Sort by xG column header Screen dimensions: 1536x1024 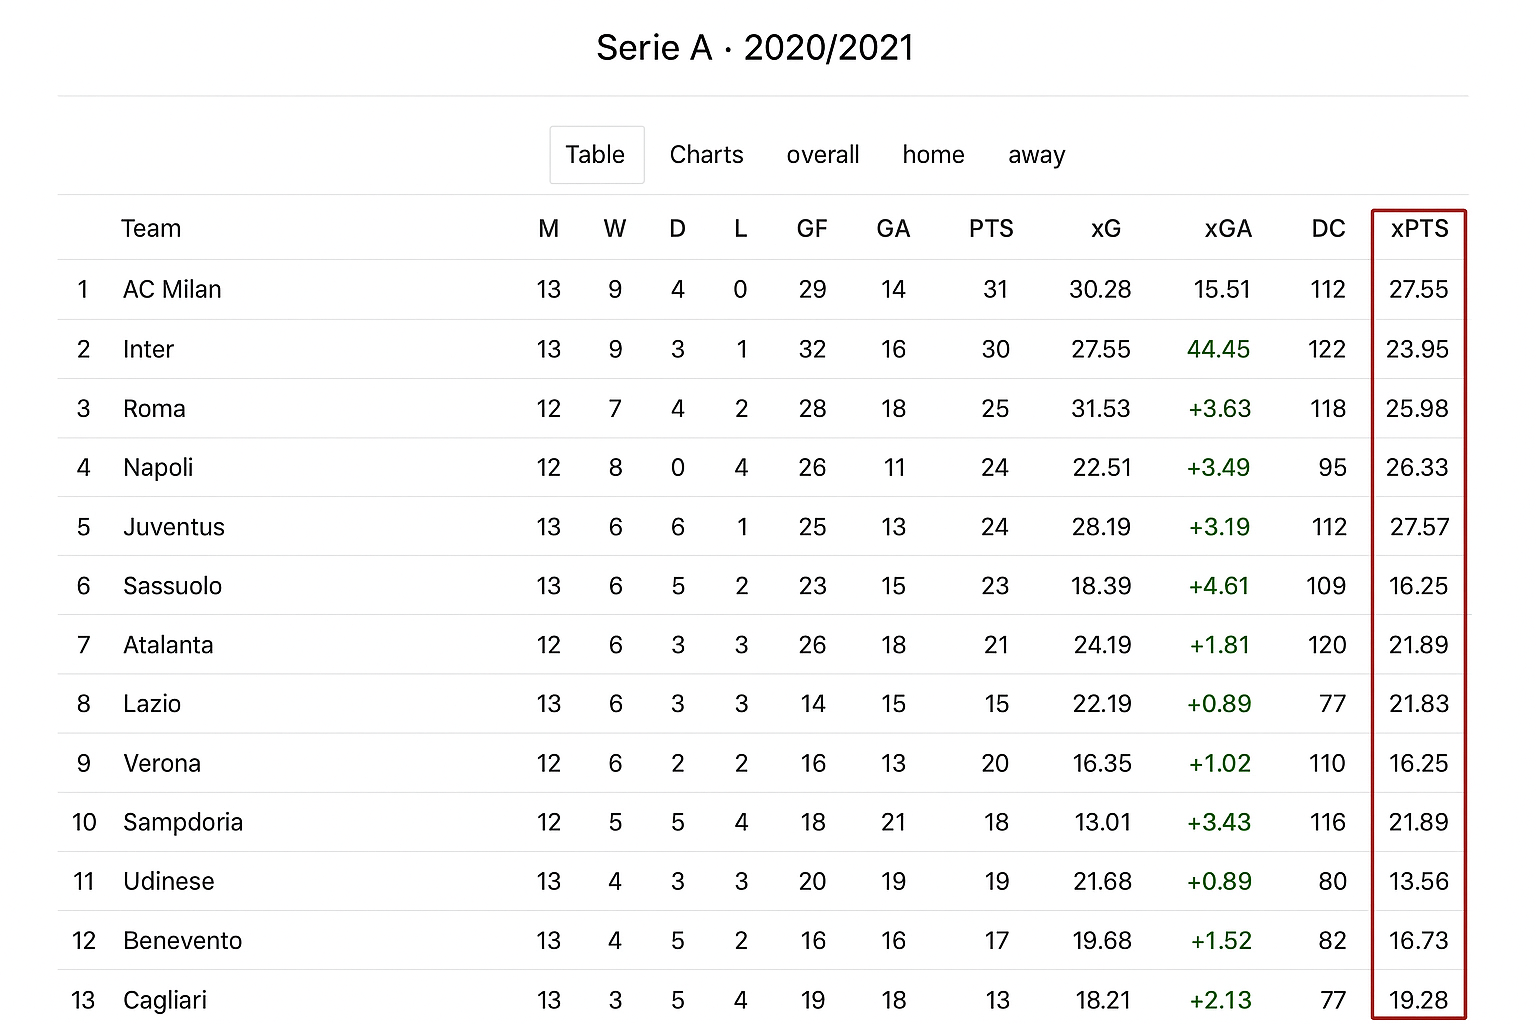[x=1105, y=229]
